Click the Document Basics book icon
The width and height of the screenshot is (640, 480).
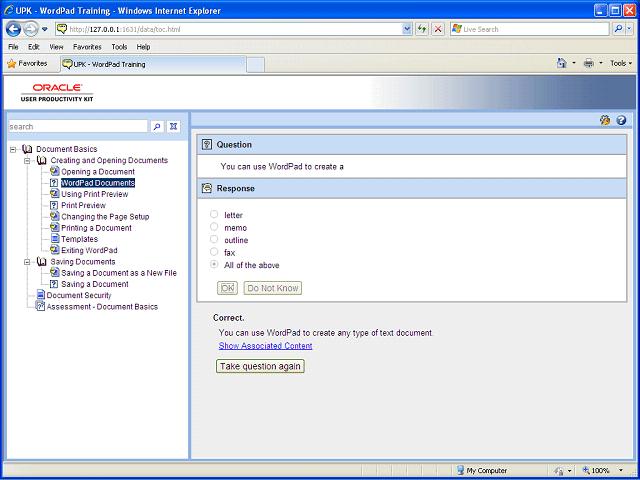tap(27, 149)
